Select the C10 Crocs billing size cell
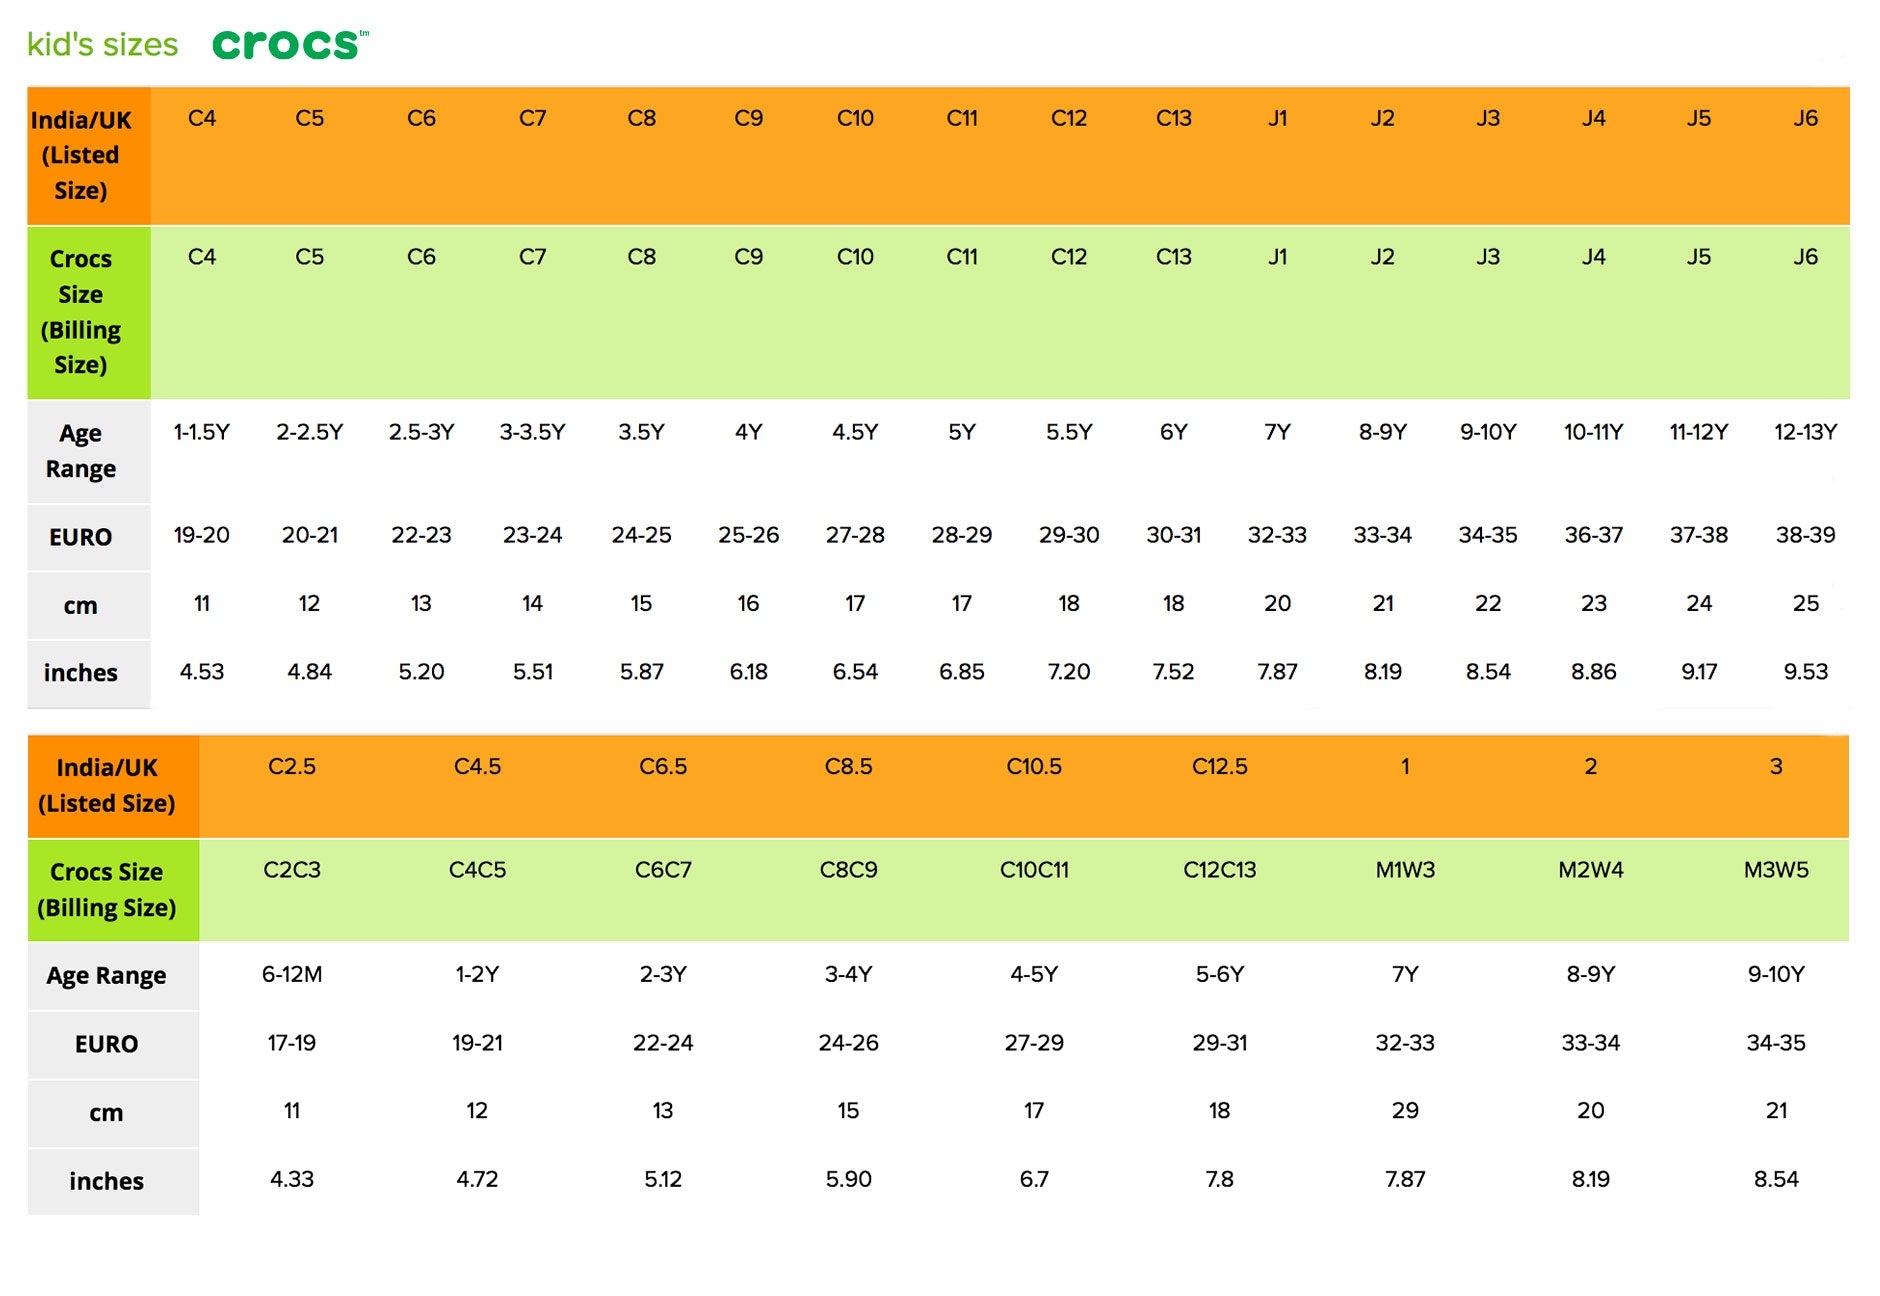Viewport: 1880px width, 1296px height. coord(854,257)
